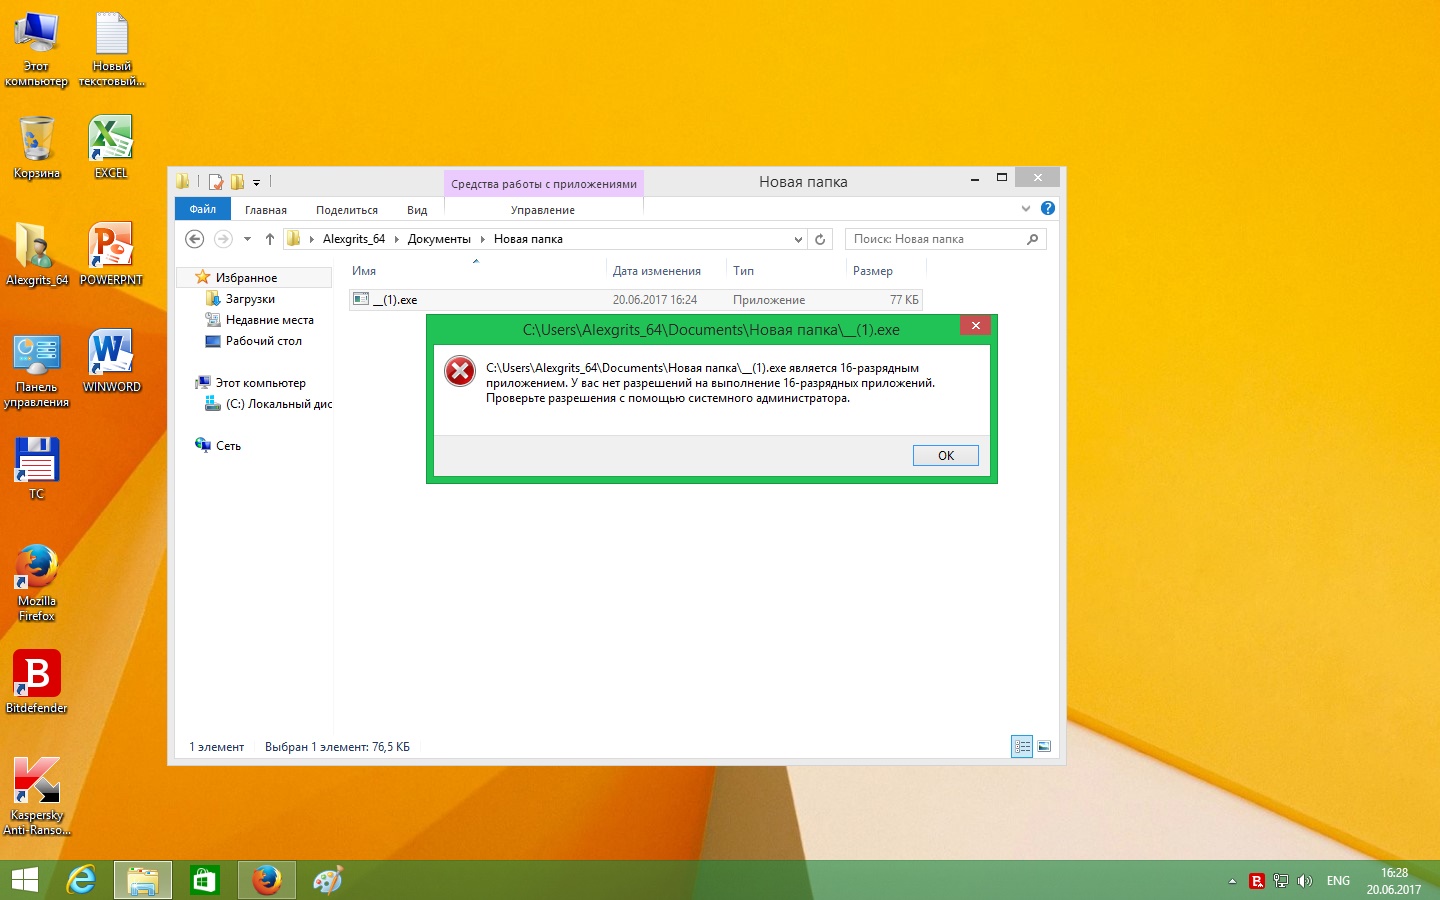Click the Paint icon in the taskbar
This screenshot has width=1440, height=900.
pyautogui.click(x=328, y=880)
